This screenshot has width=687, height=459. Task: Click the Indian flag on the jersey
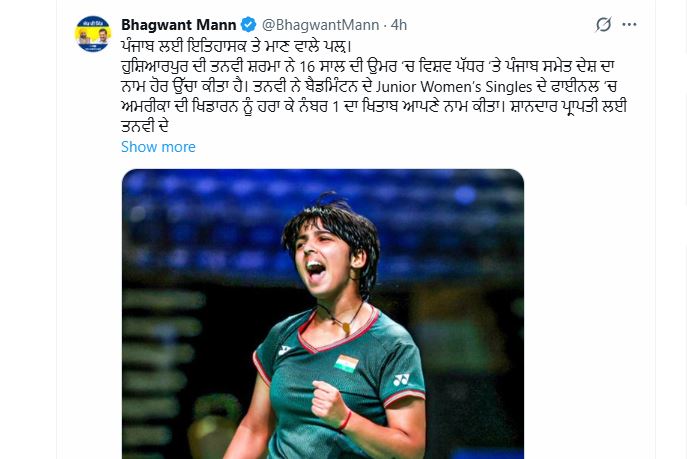point(346,364)
